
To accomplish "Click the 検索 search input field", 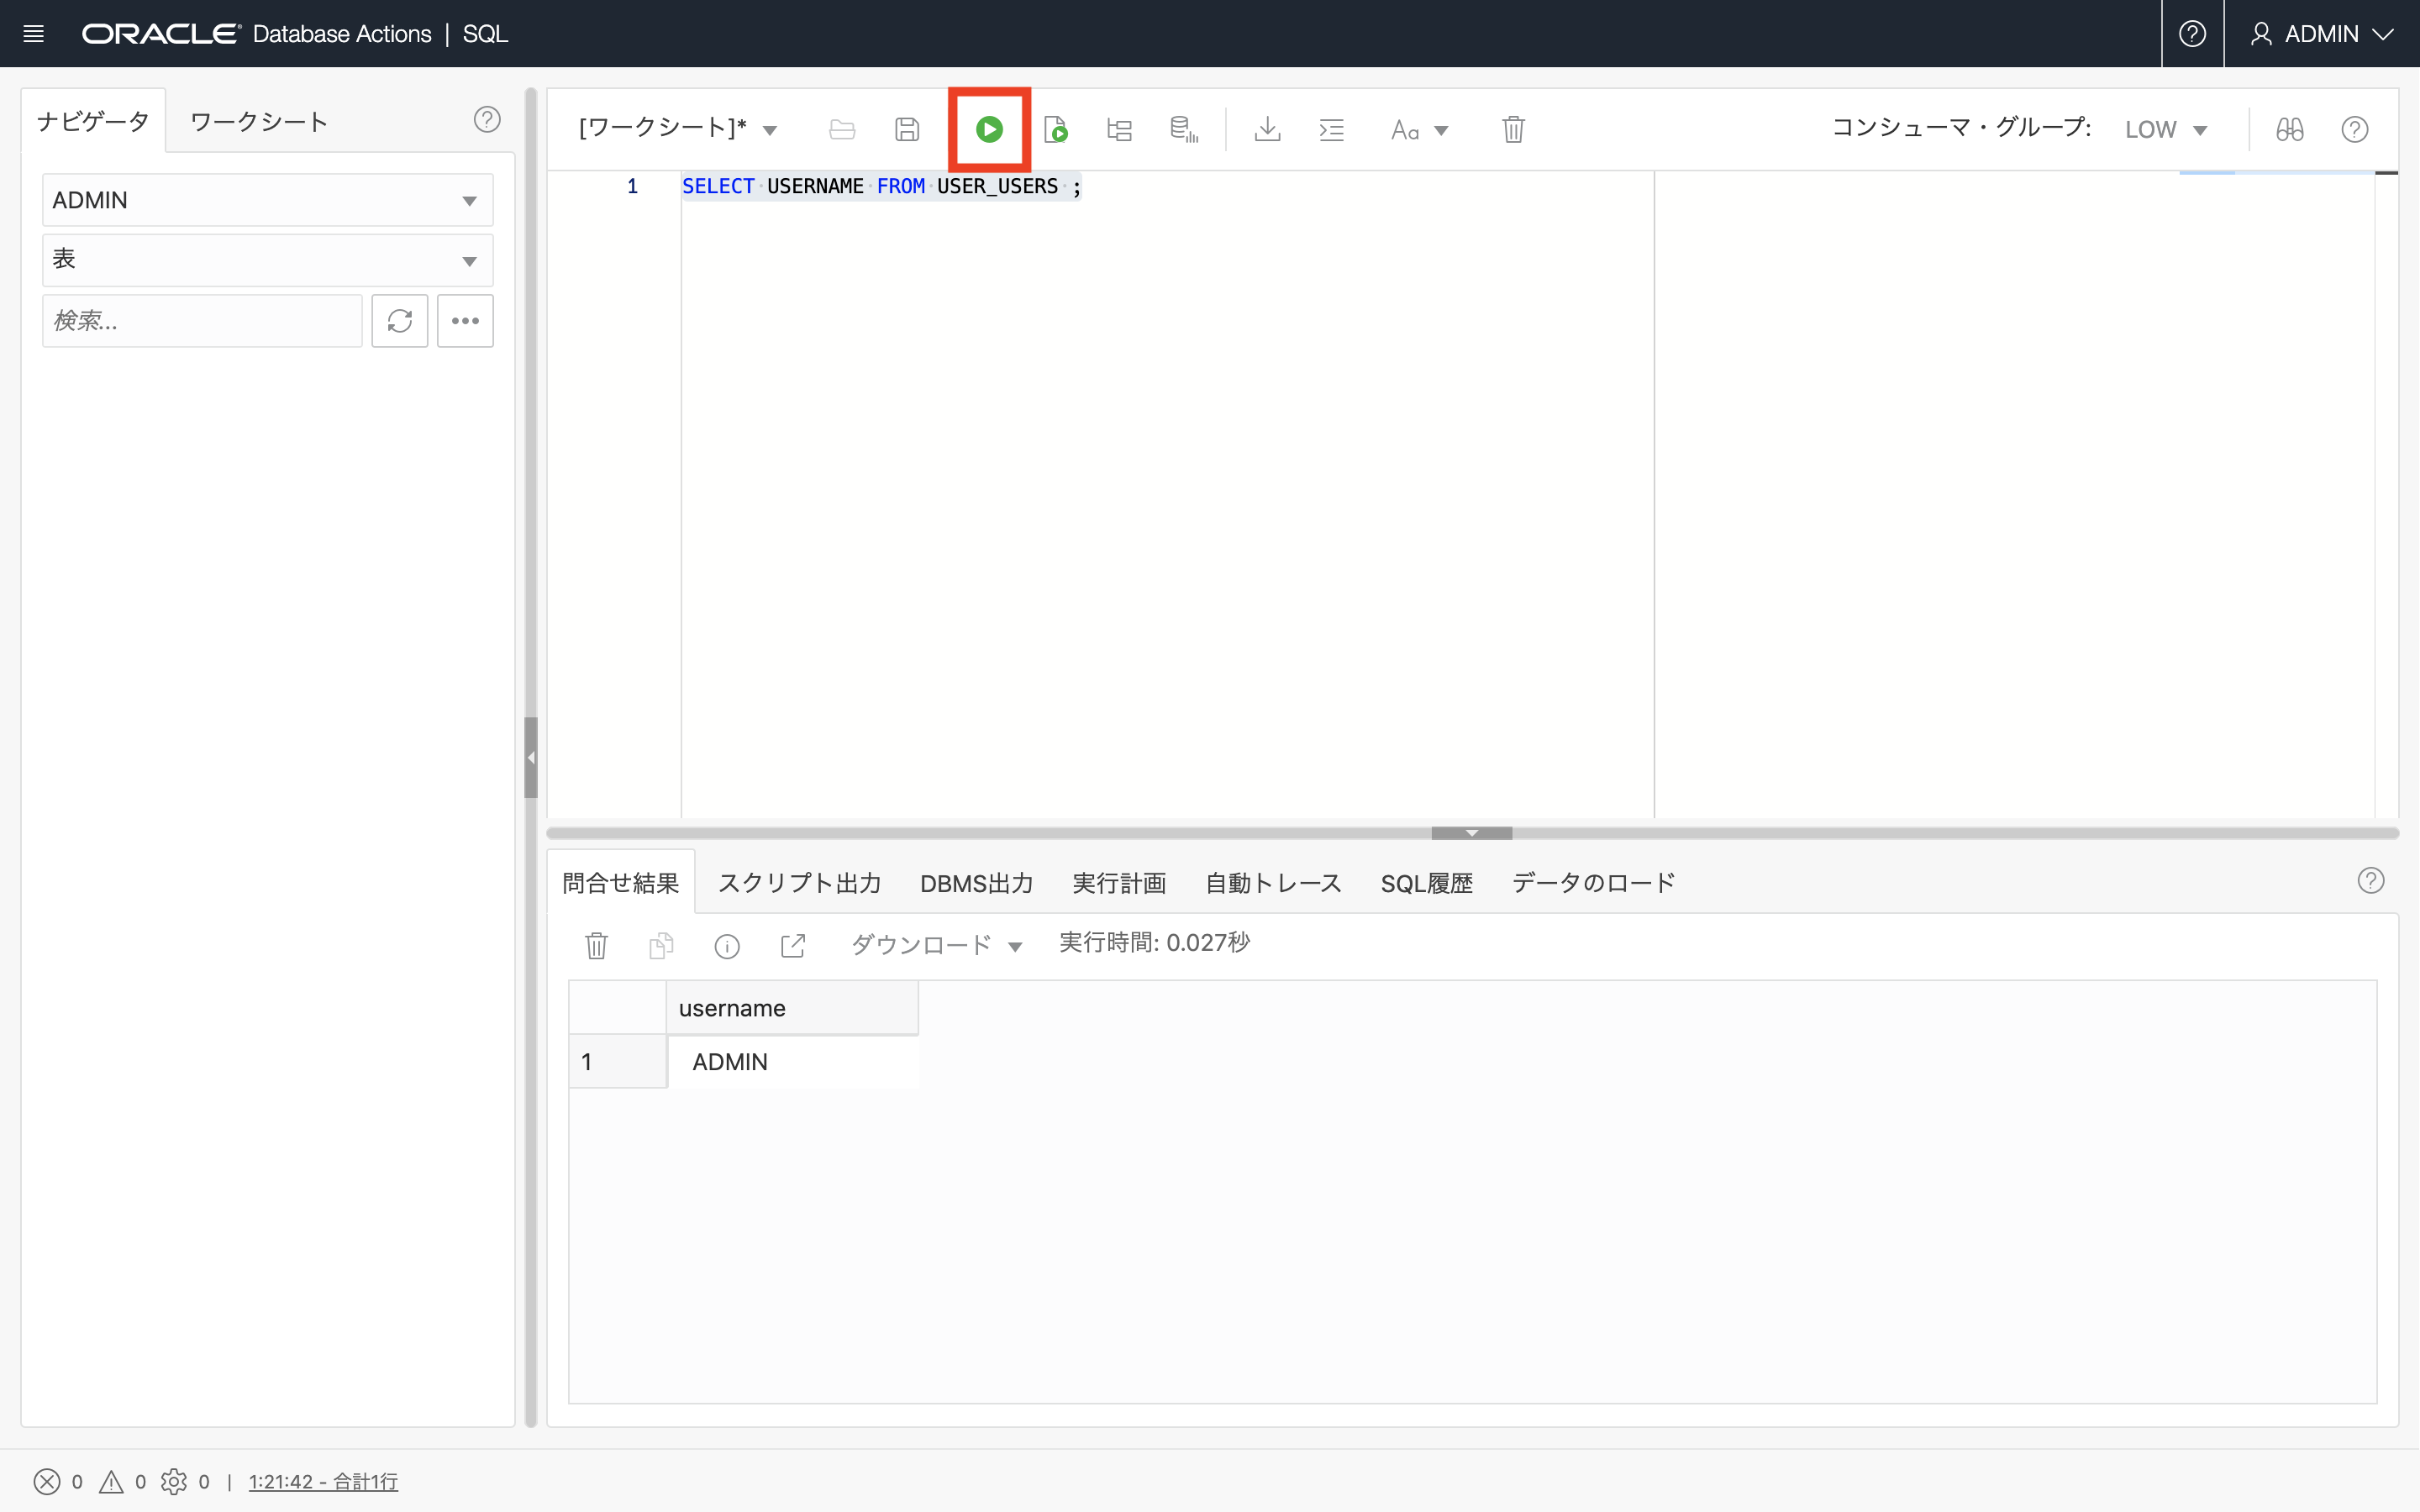I will 202,321.
